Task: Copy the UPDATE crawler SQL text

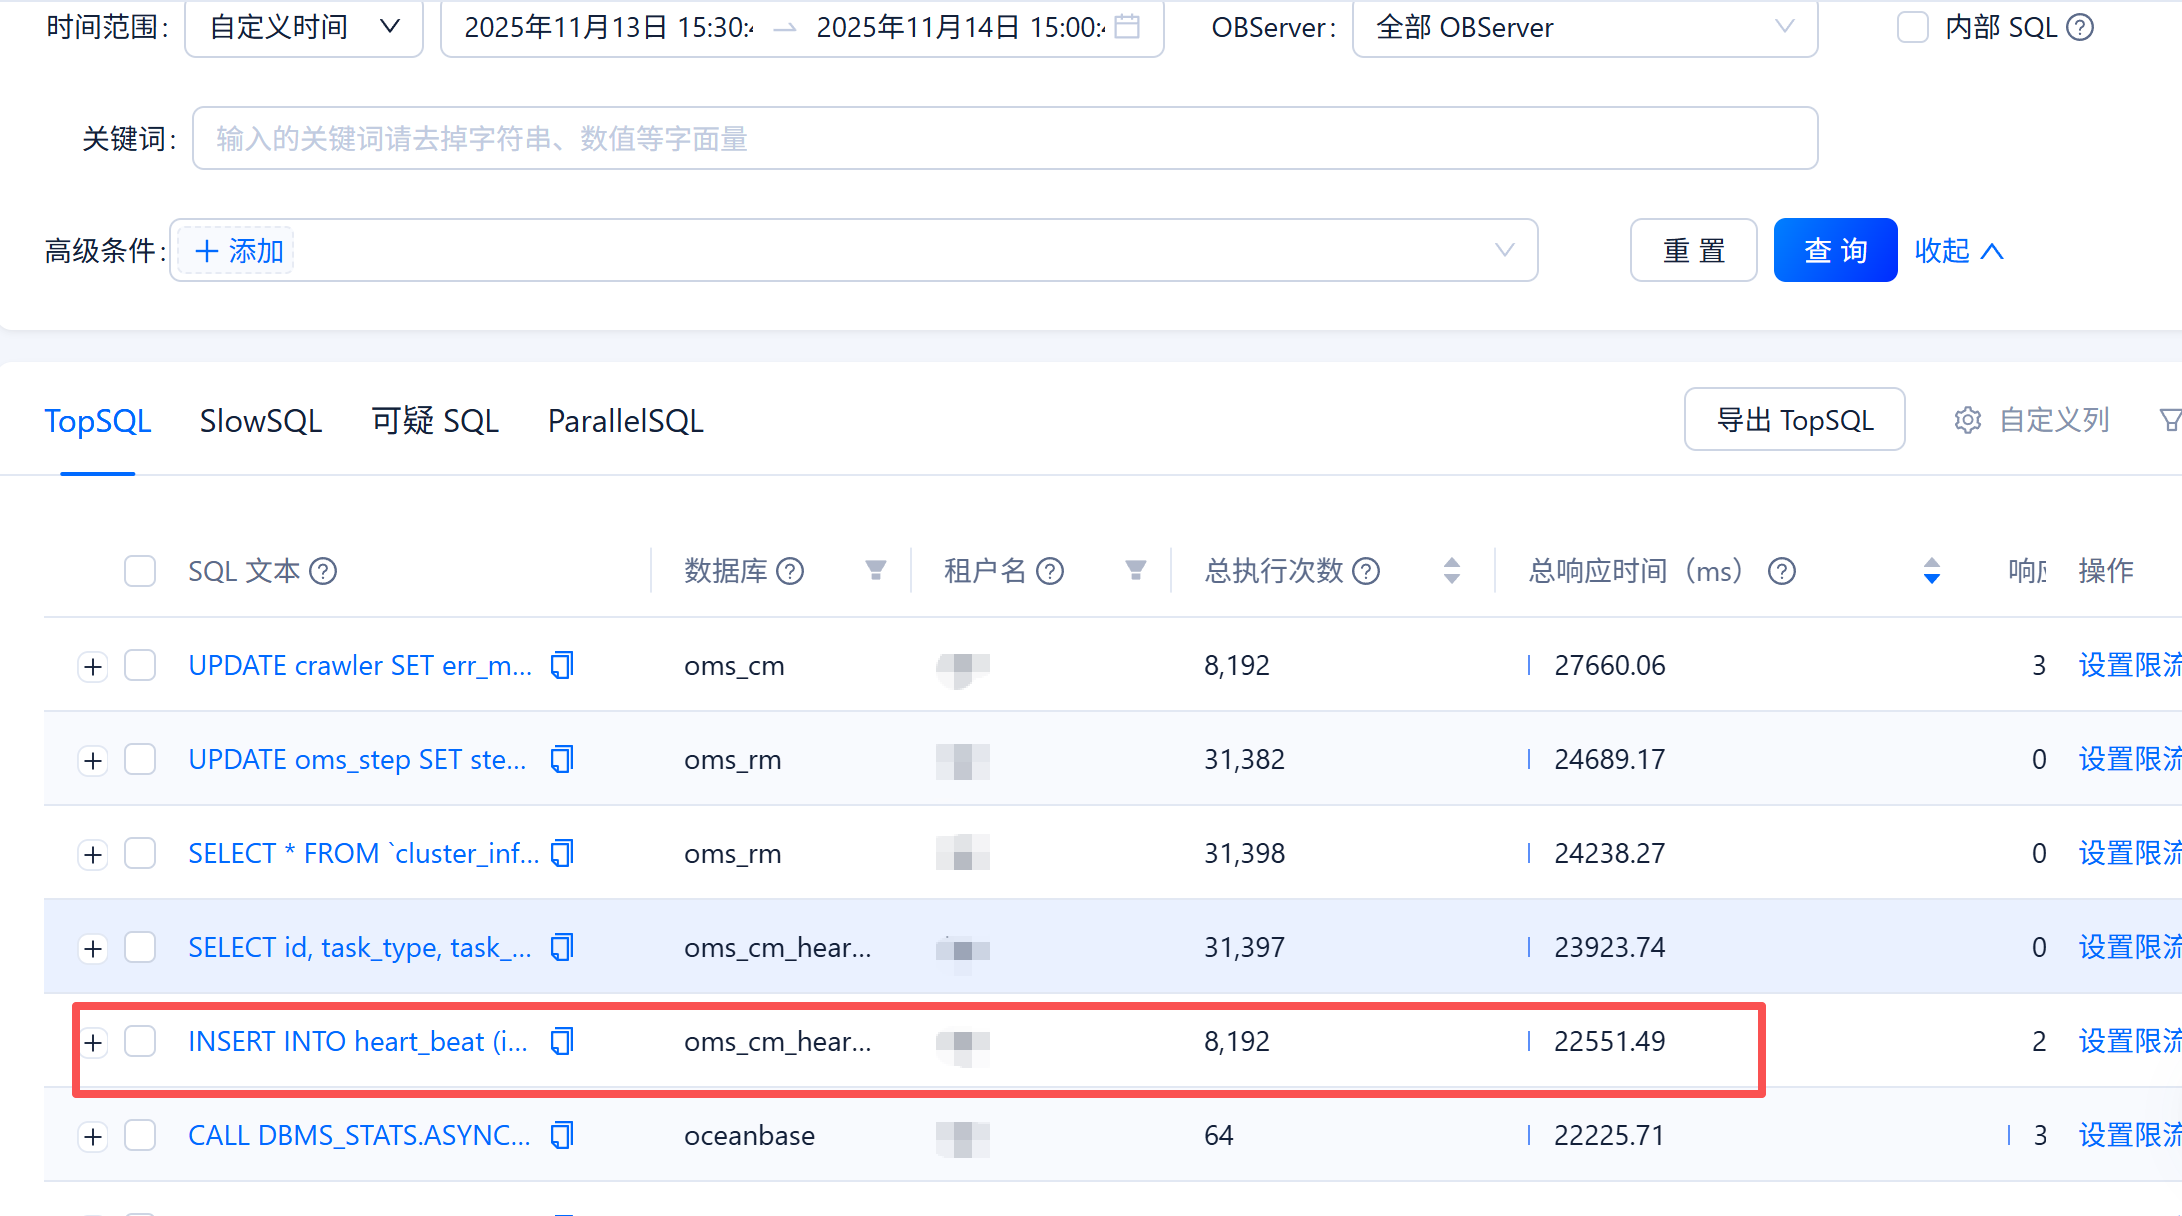Action: click(x=562, y=665)
